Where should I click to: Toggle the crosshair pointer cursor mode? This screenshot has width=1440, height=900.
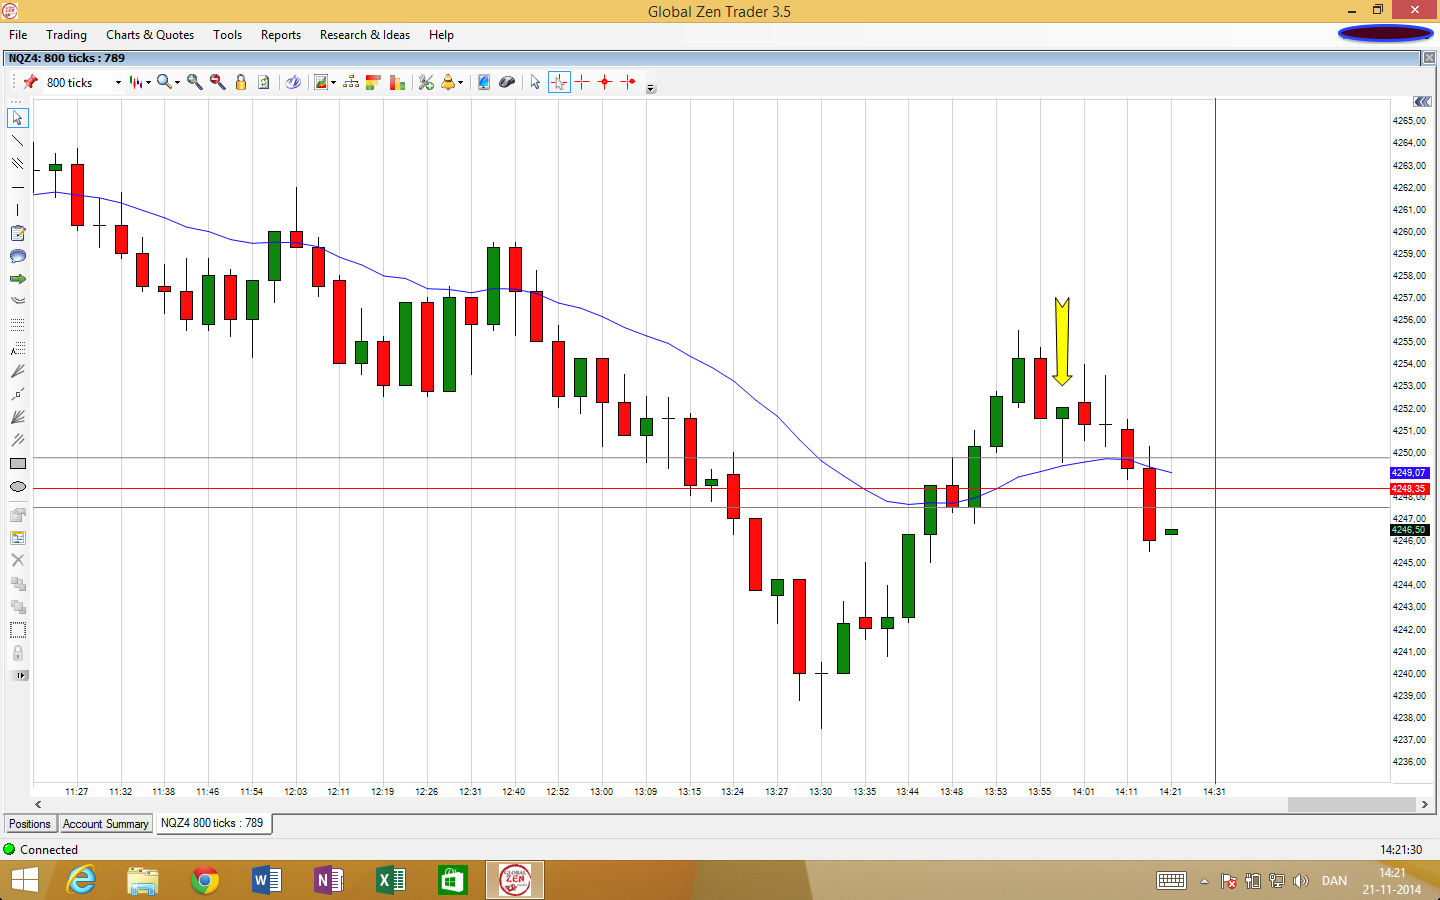558,82
